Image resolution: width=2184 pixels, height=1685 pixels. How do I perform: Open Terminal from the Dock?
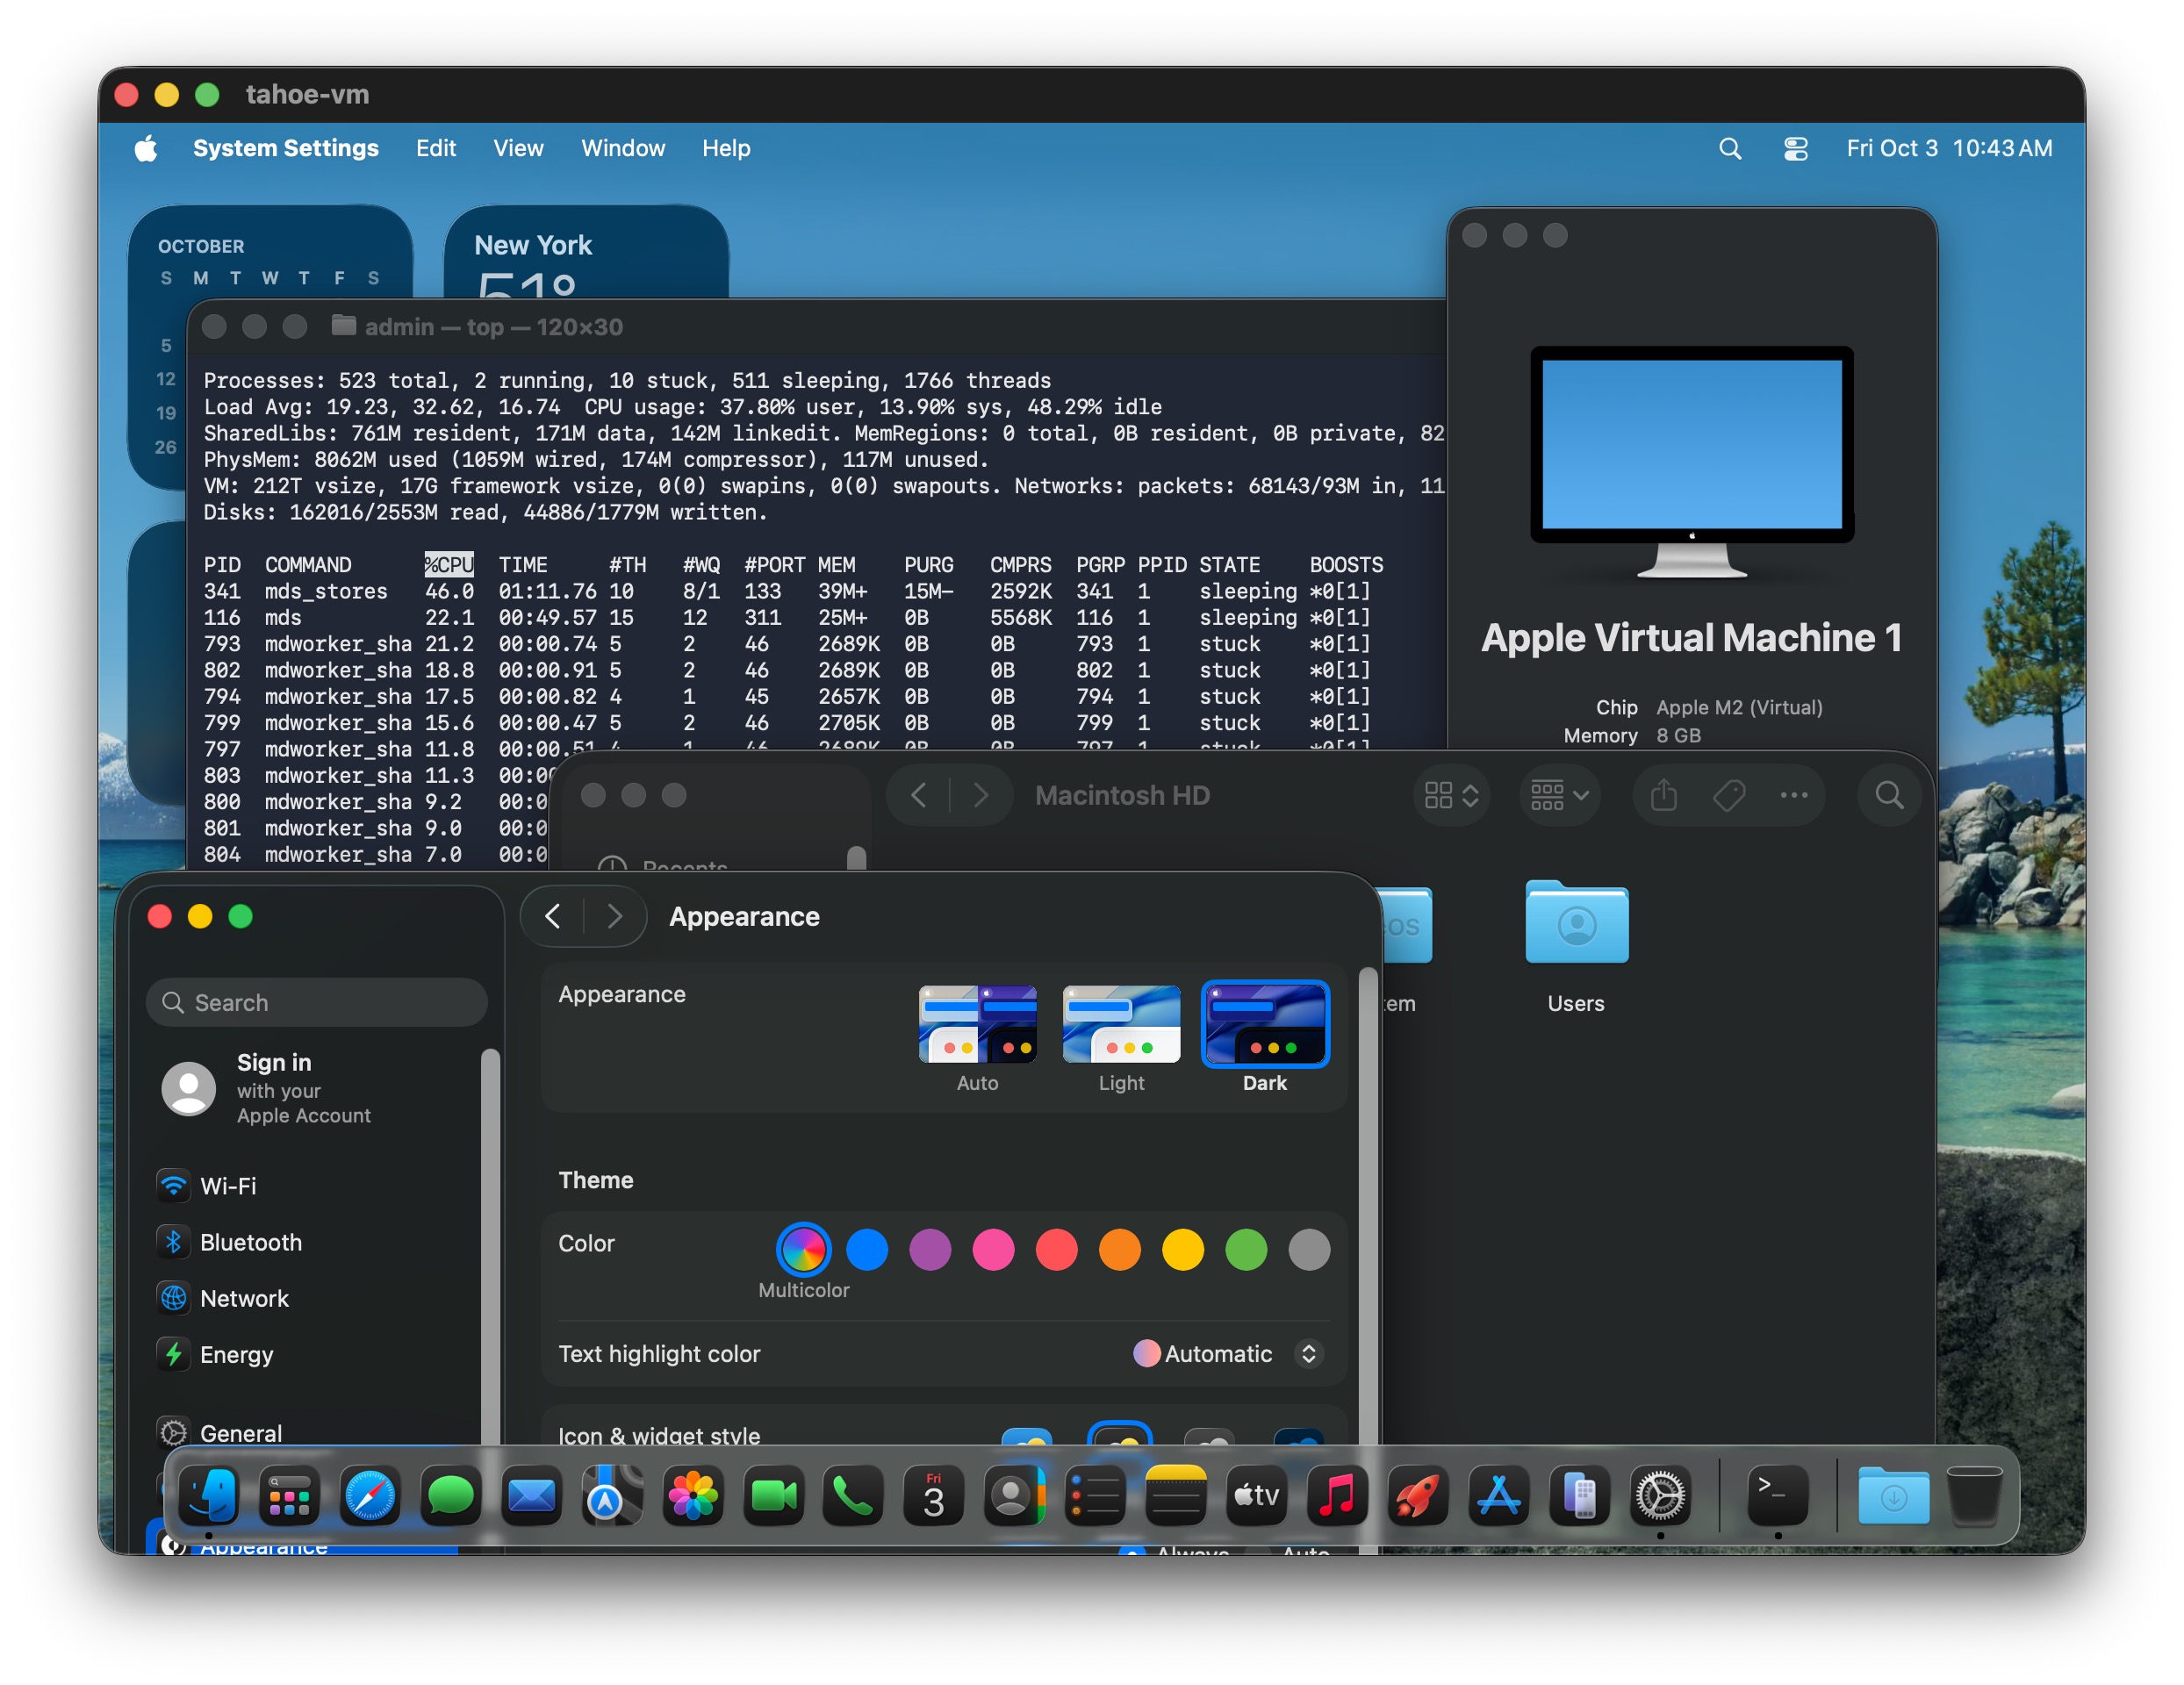[x=1777, y=1495]
